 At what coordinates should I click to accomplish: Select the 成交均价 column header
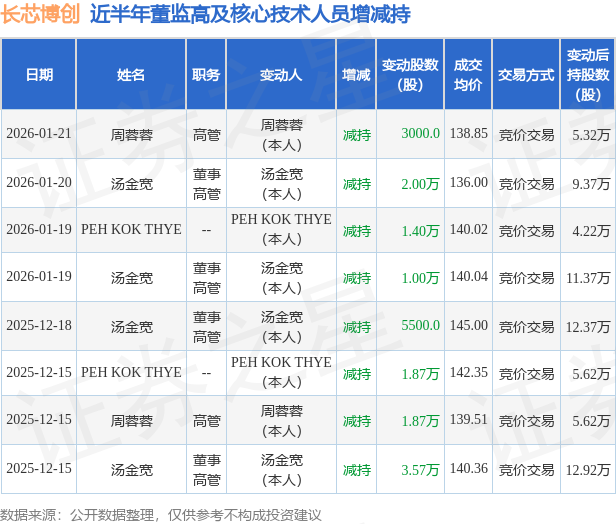(x=468, y=74)
